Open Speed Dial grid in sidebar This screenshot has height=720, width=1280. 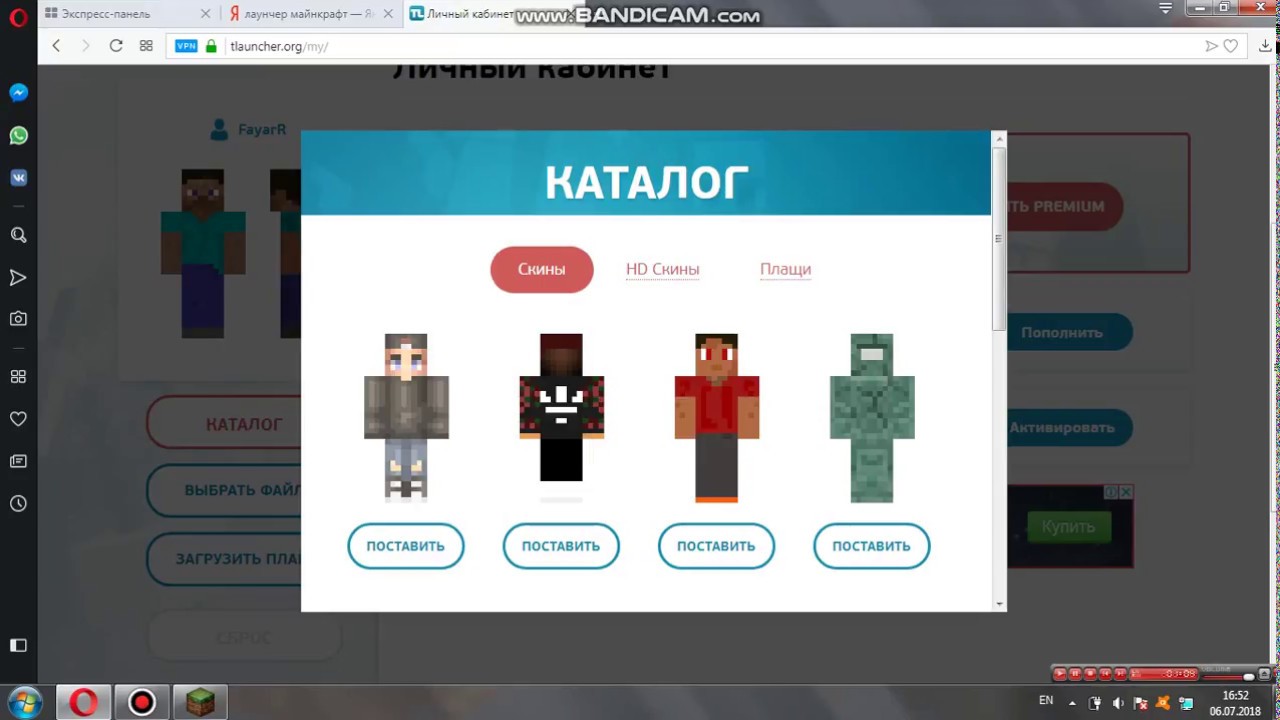point(18,377)
